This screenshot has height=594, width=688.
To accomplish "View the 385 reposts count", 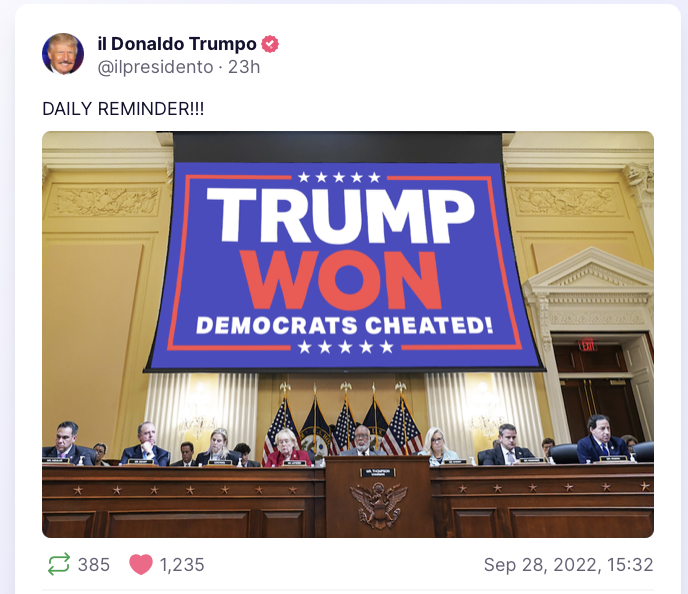I will [x=94, y=565].
